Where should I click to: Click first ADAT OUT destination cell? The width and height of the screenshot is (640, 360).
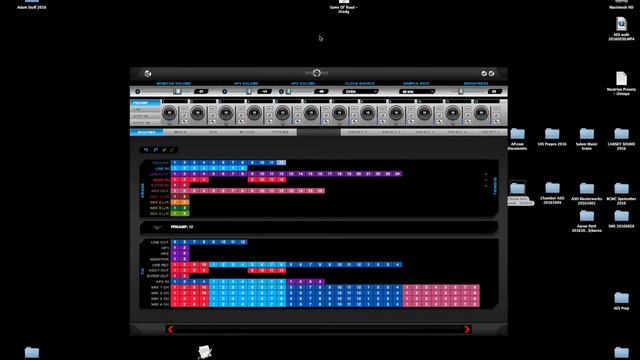[175, 270]
